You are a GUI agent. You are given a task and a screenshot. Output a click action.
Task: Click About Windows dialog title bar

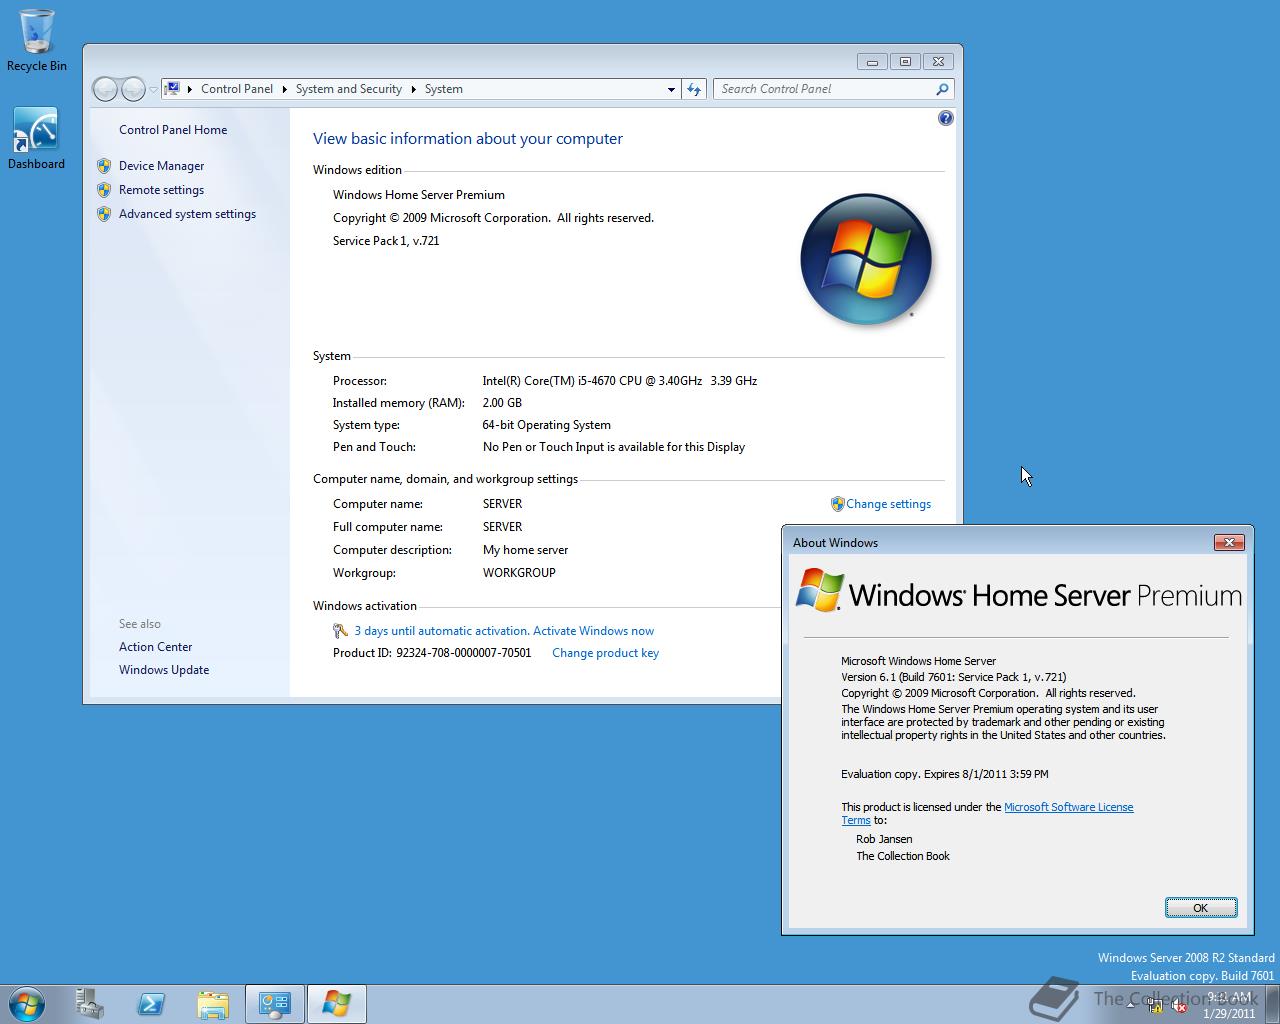tap(1000, 542)
